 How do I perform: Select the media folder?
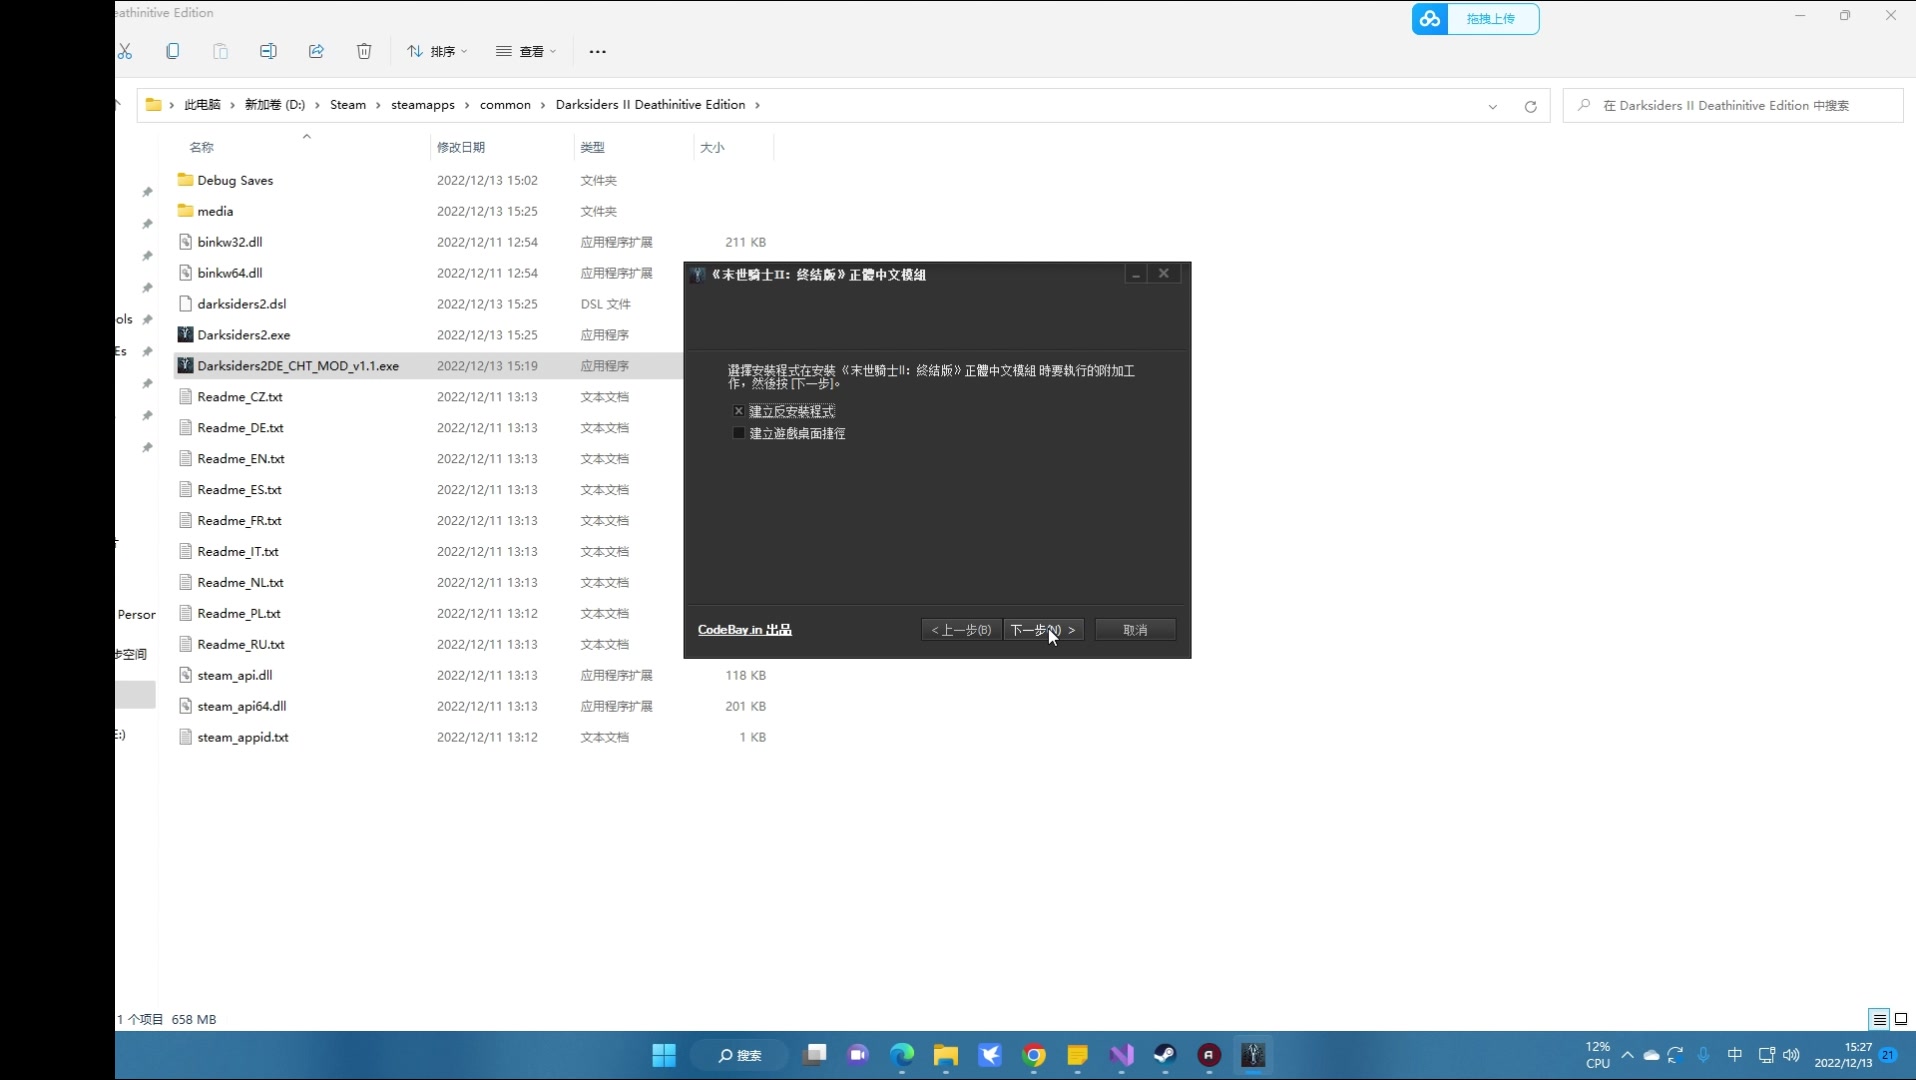pos(215,211)
